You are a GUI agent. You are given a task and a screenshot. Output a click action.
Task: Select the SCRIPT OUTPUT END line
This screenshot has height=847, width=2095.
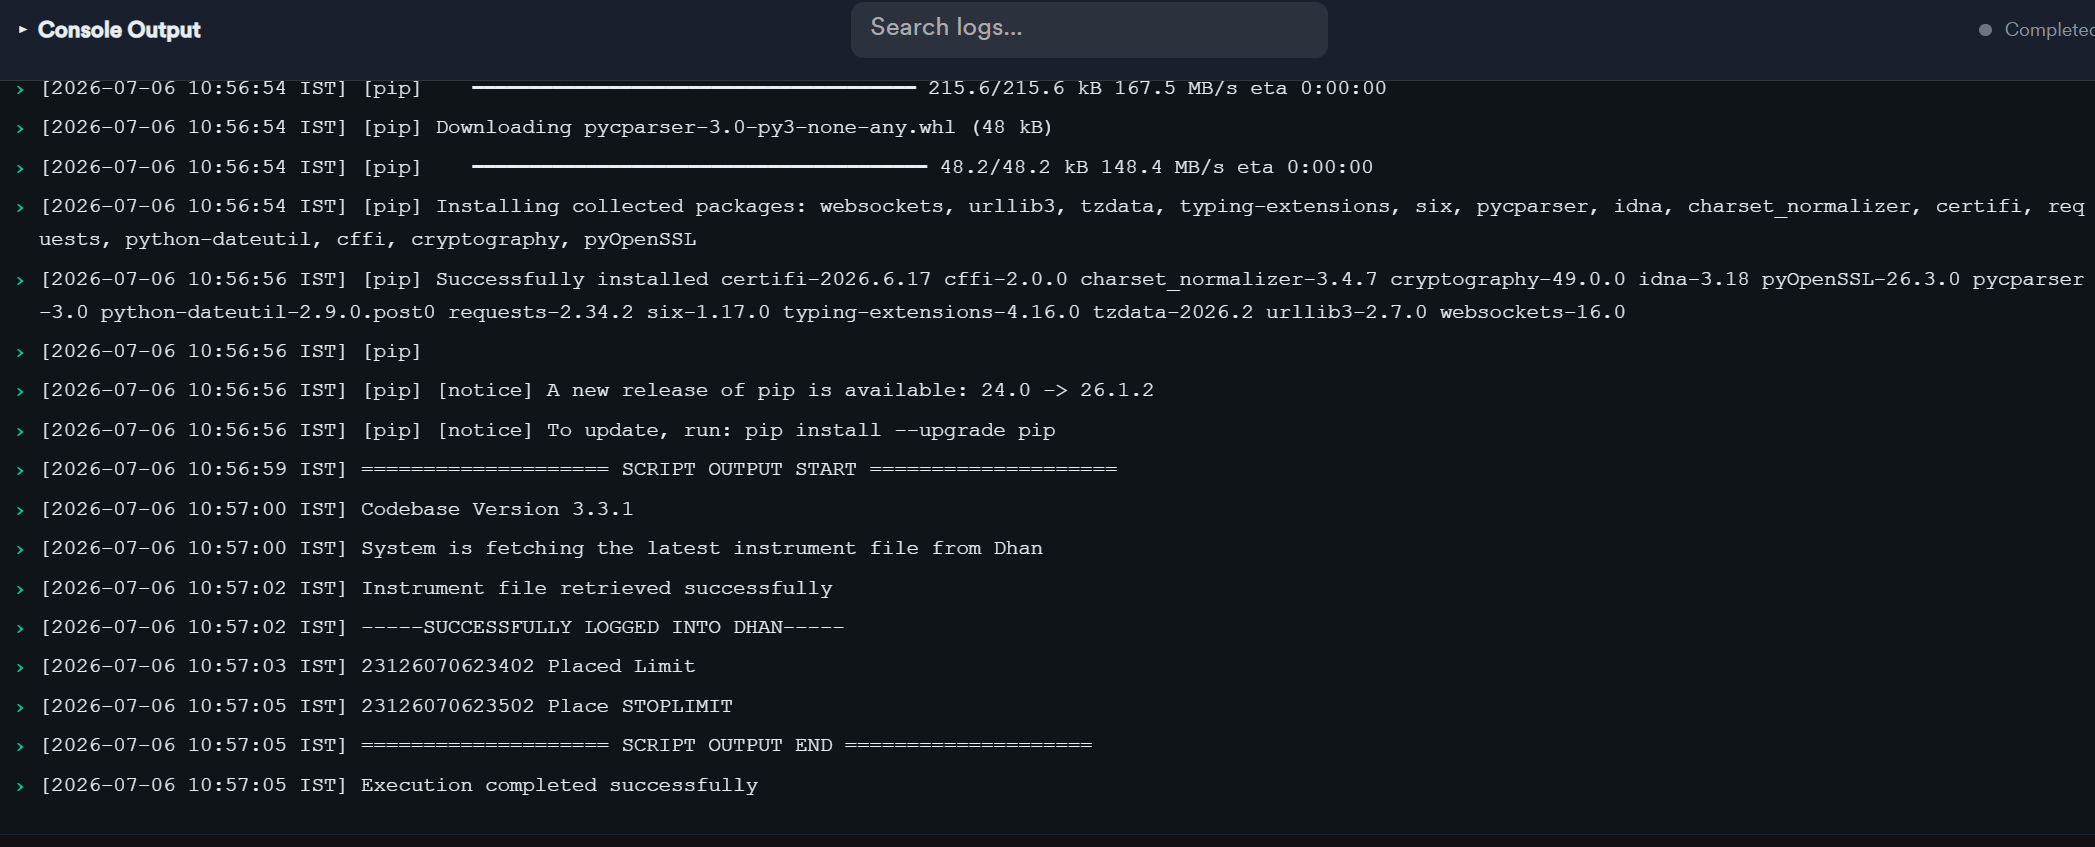pos(566,745)
